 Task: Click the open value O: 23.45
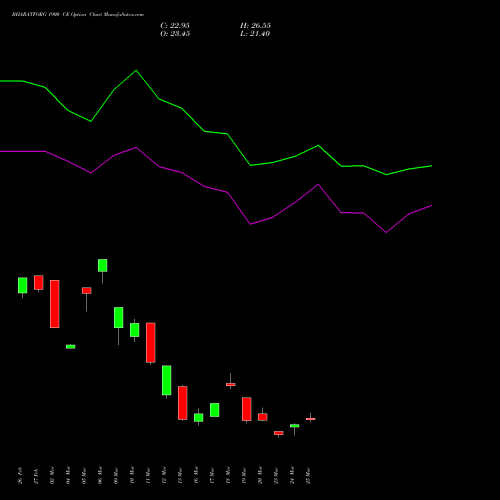[175, 34]
